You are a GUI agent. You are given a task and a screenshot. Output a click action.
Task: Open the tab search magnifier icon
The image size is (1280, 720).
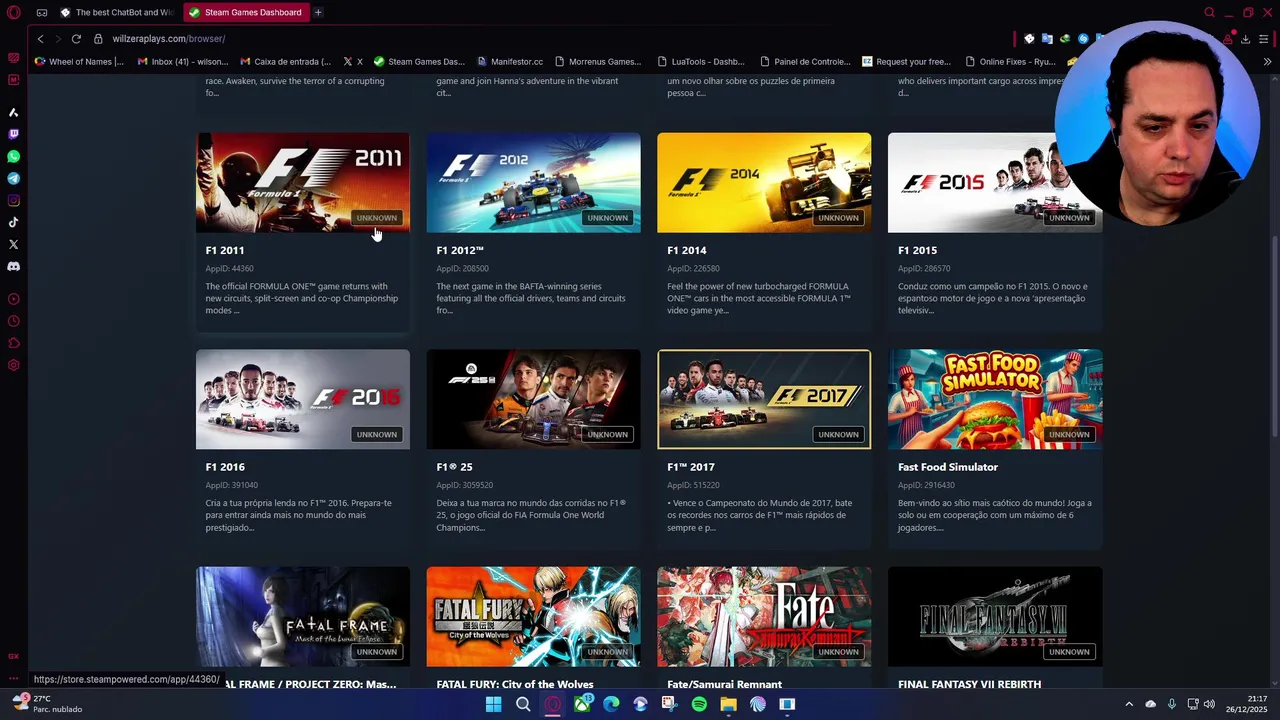point(1209,12)
